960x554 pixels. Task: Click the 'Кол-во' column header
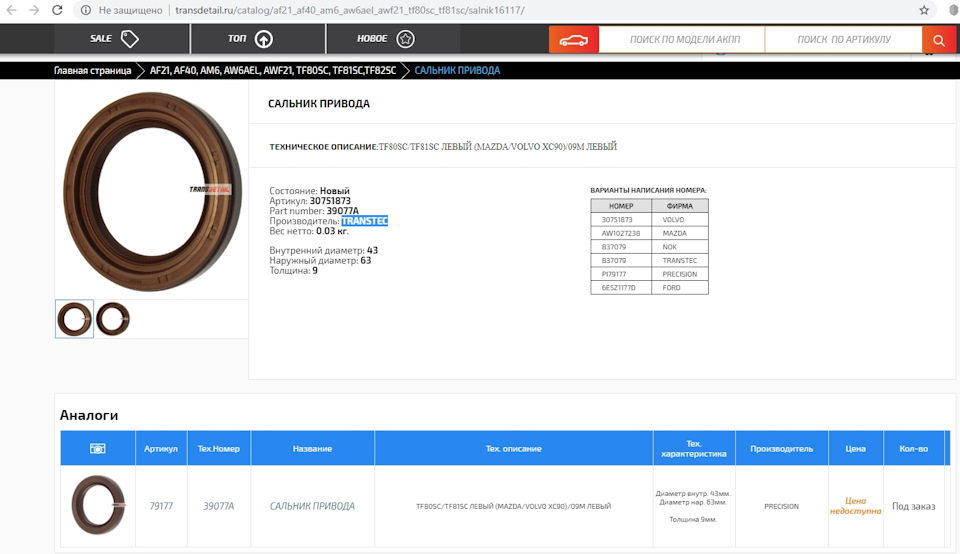tap(913, 449)
